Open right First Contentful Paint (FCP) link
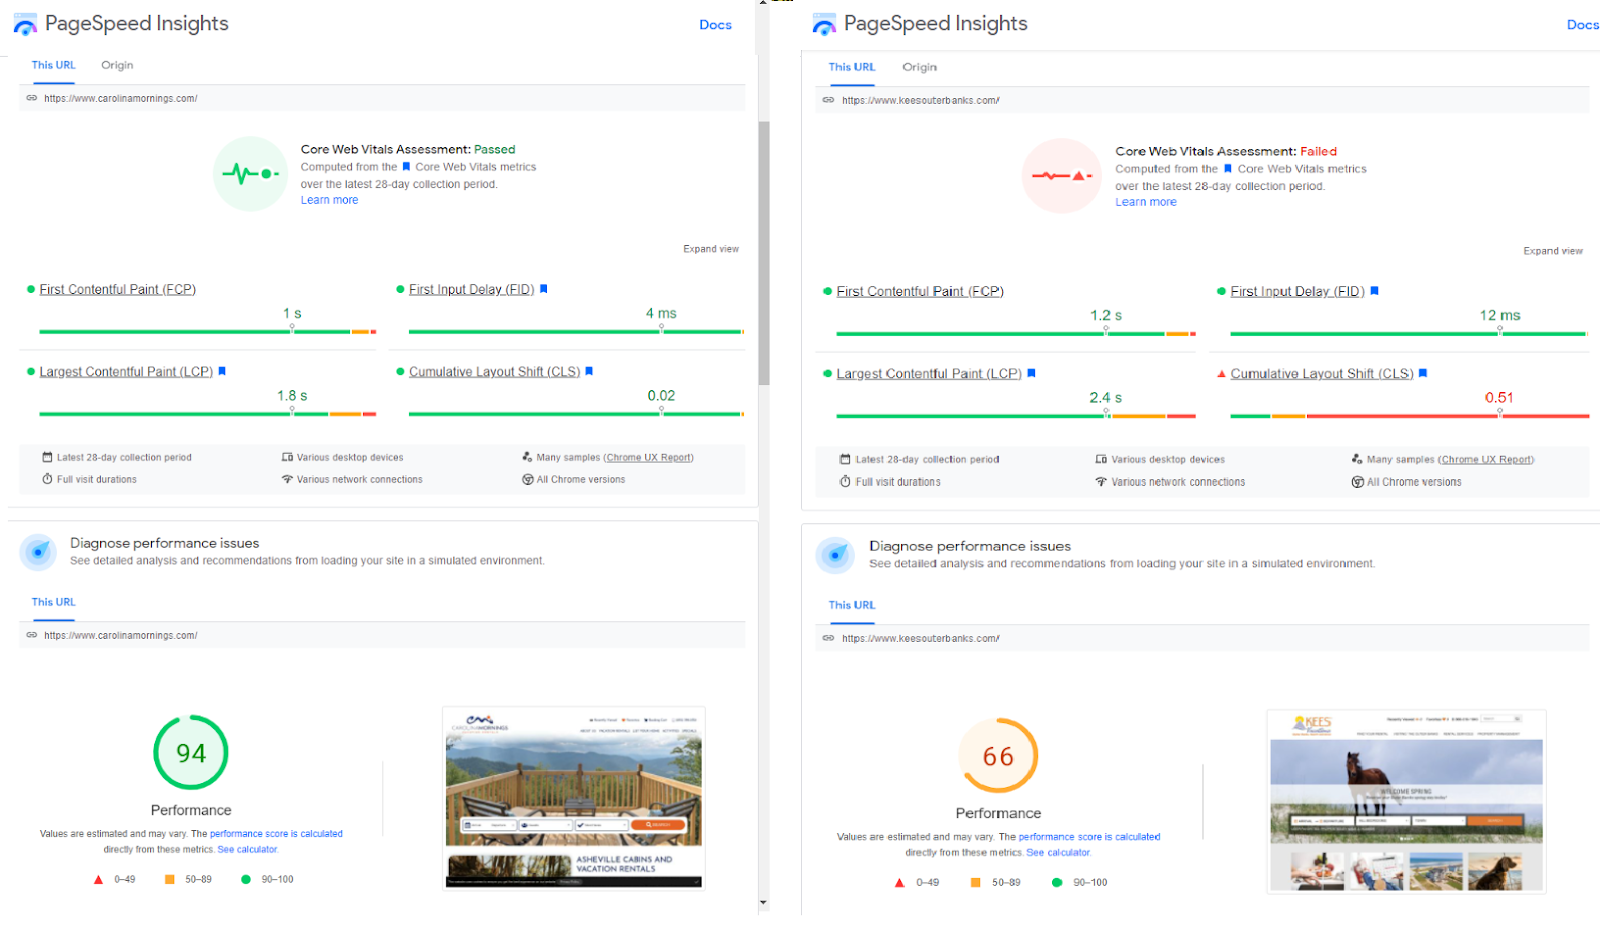 tap(920, 291)
